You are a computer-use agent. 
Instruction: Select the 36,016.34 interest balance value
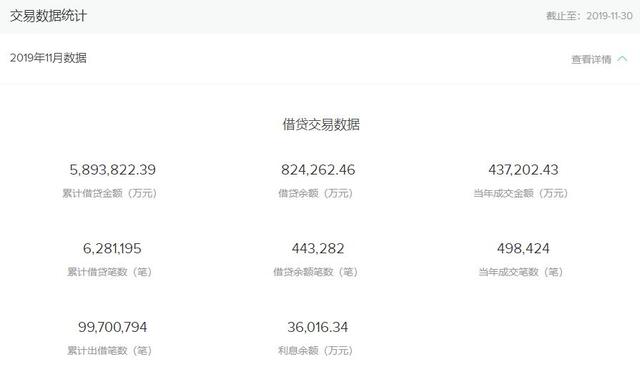click(318, 327)
